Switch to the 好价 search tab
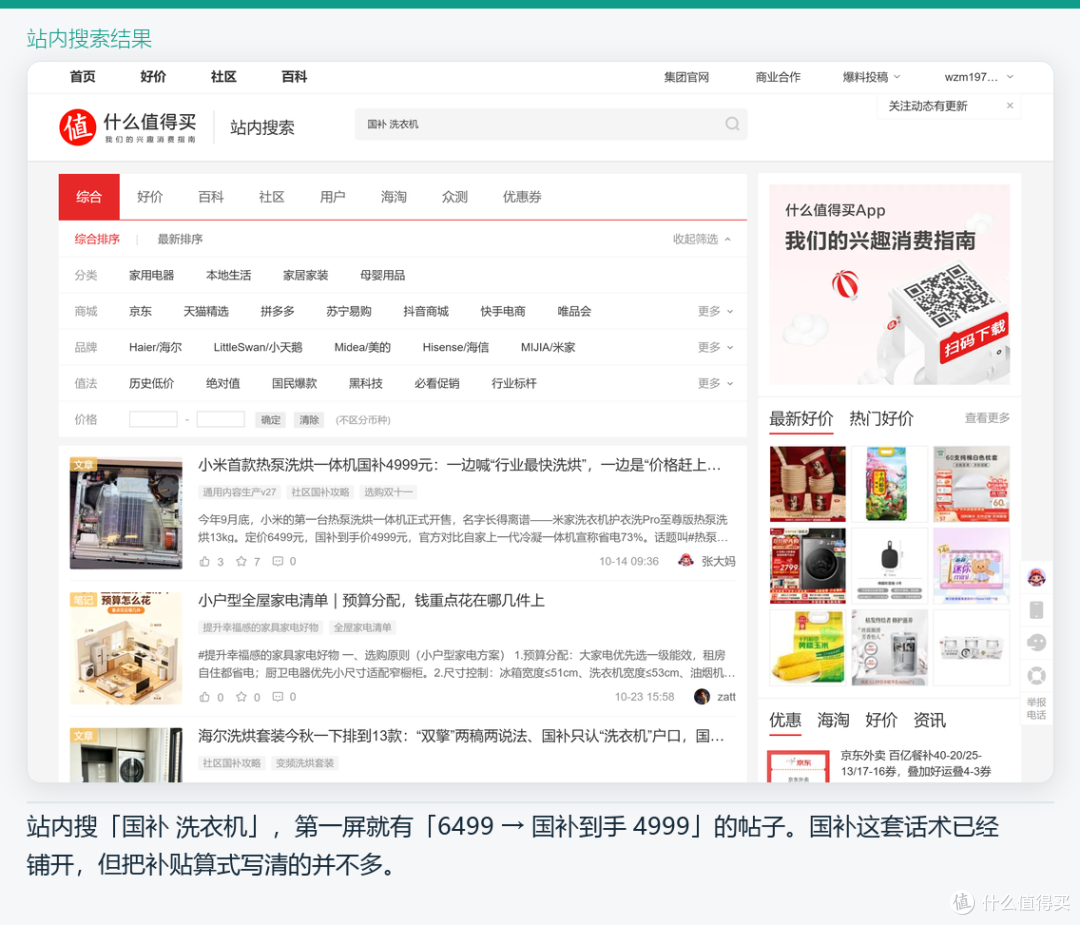 pyautogui.click(x=149, y=197)
